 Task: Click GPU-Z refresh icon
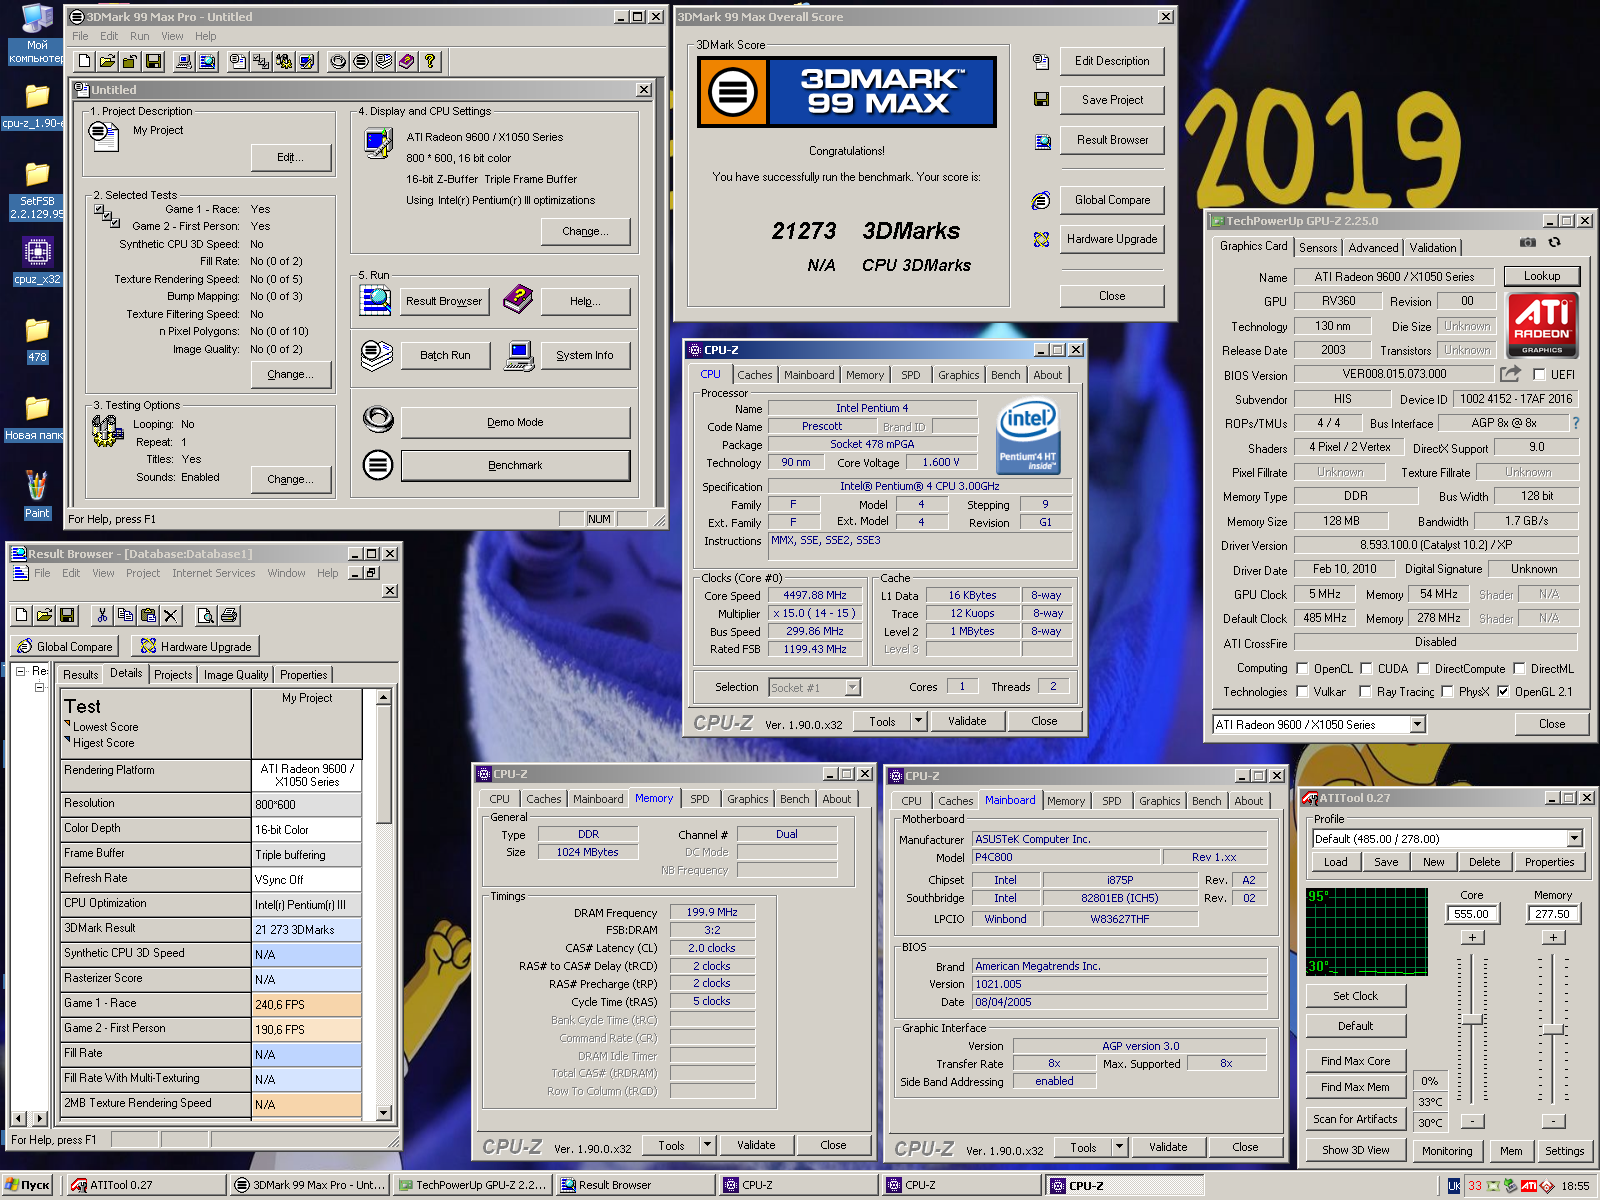pyautogui.click(x=1554, y=242)
